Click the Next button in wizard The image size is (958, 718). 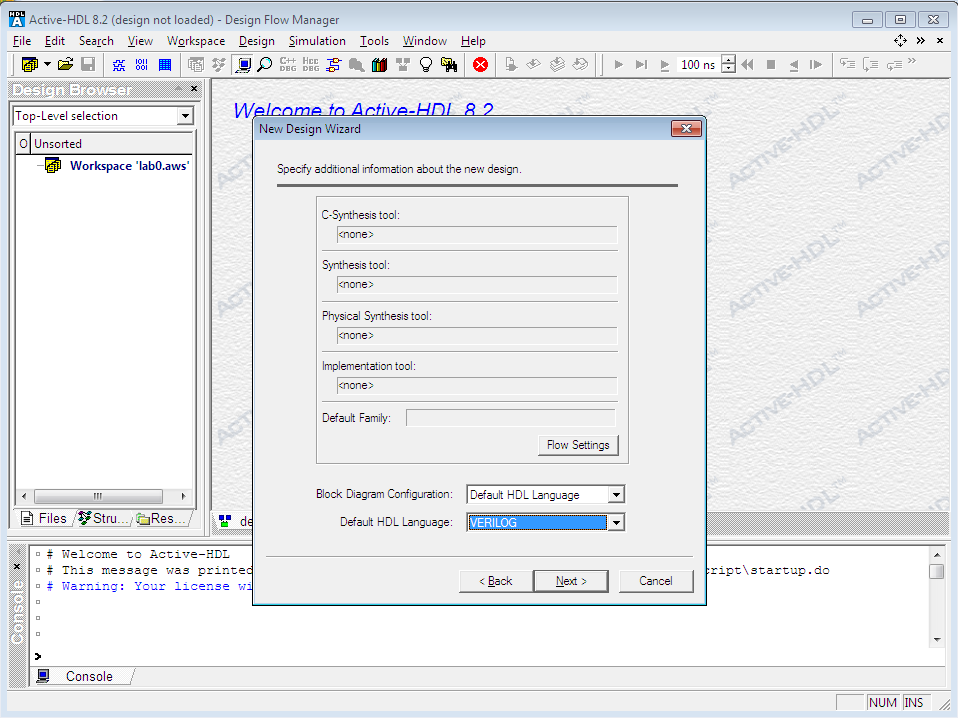tap(571, 581)
